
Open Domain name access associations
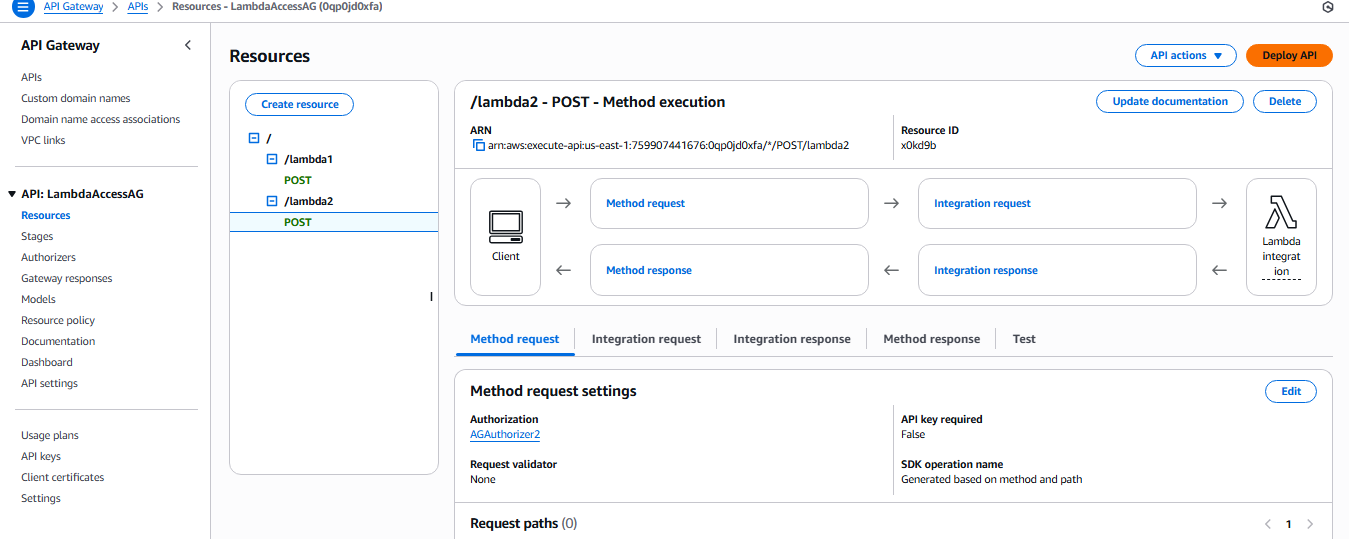(101, 119)
